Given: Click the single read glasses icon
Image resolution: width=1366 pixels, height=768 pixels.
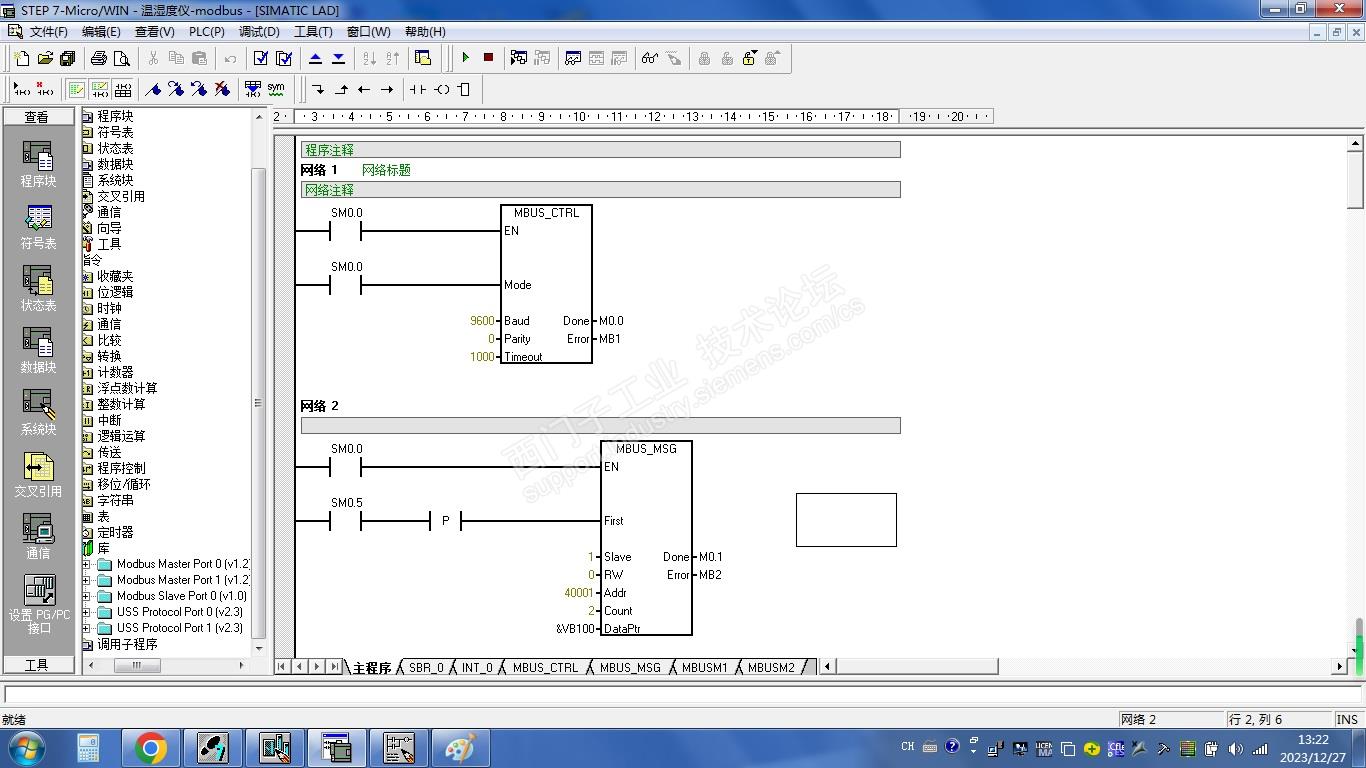Looking at the screenshot, I should coord(650,58).
